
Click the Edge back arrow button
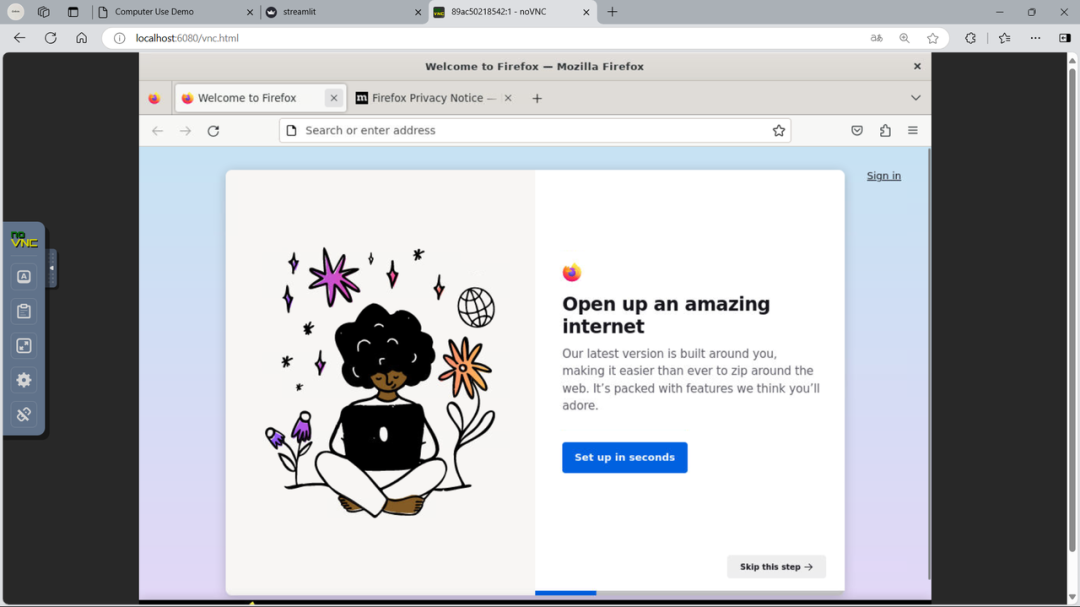pyautogui.click(x=19, y=38)
